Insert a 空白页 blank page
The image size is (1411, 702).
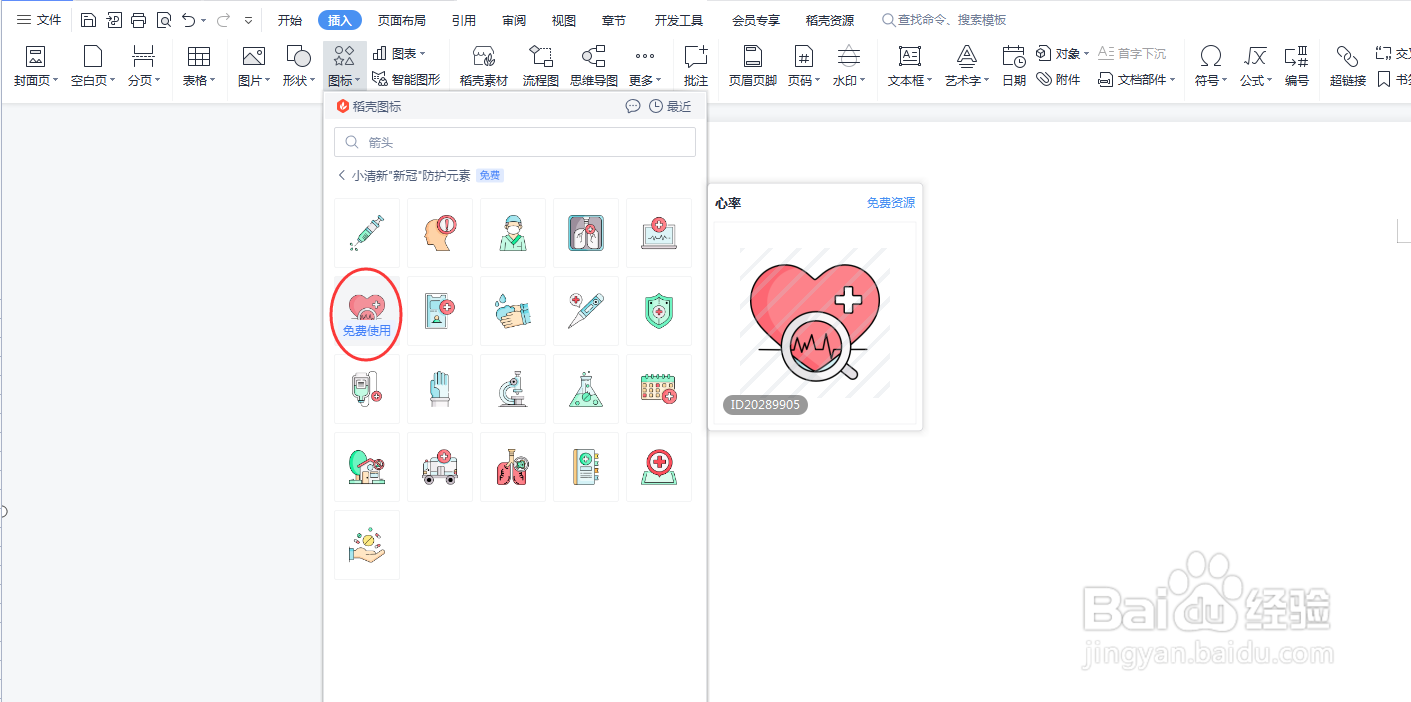92,66
